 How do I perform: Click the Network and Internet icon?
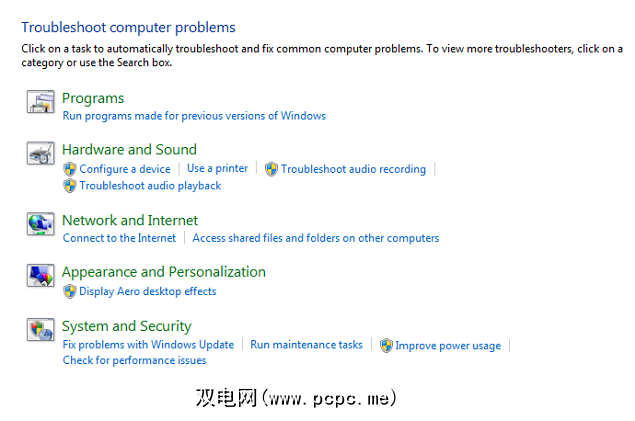[x=40, y=224]
